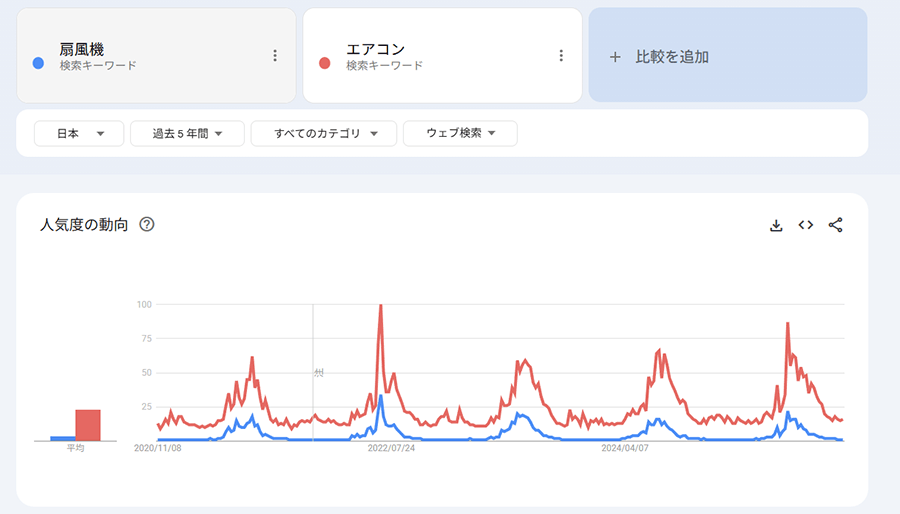
Task: Click the 比較を追加 button
Action: (672, 57)
